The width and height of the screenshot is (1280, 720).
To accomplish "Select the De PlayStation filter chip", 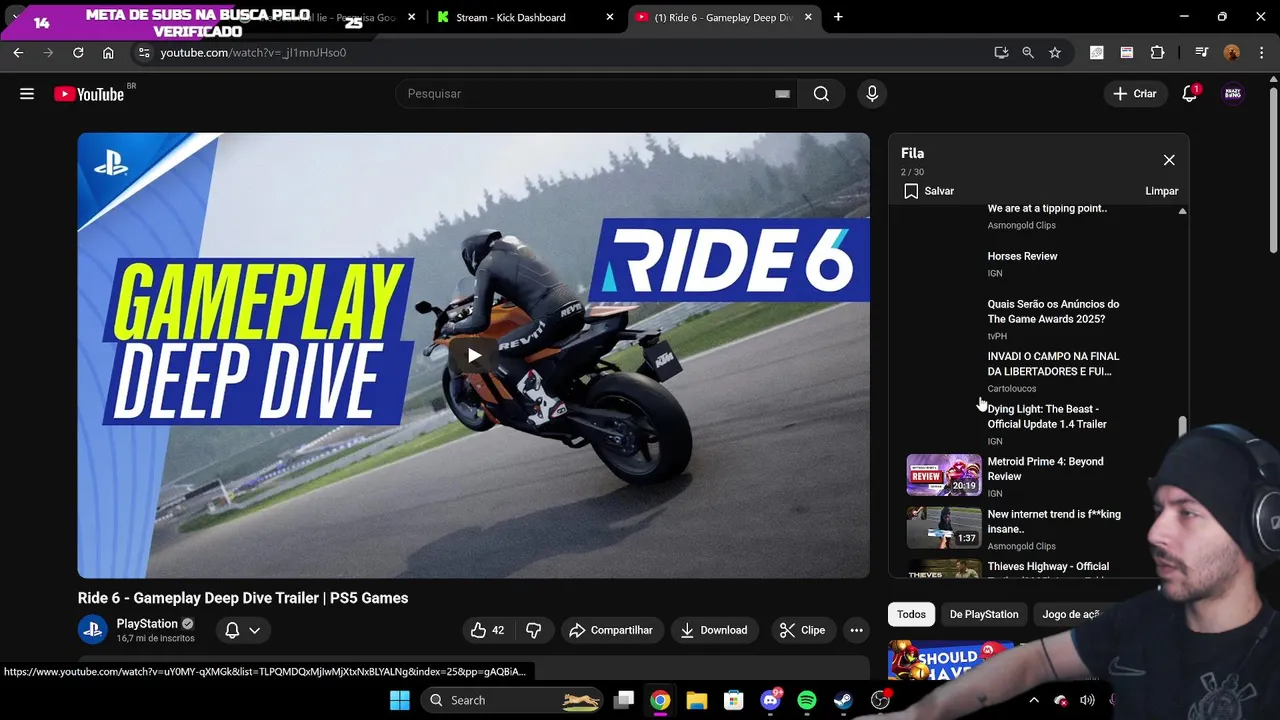I will click(984, 615).
